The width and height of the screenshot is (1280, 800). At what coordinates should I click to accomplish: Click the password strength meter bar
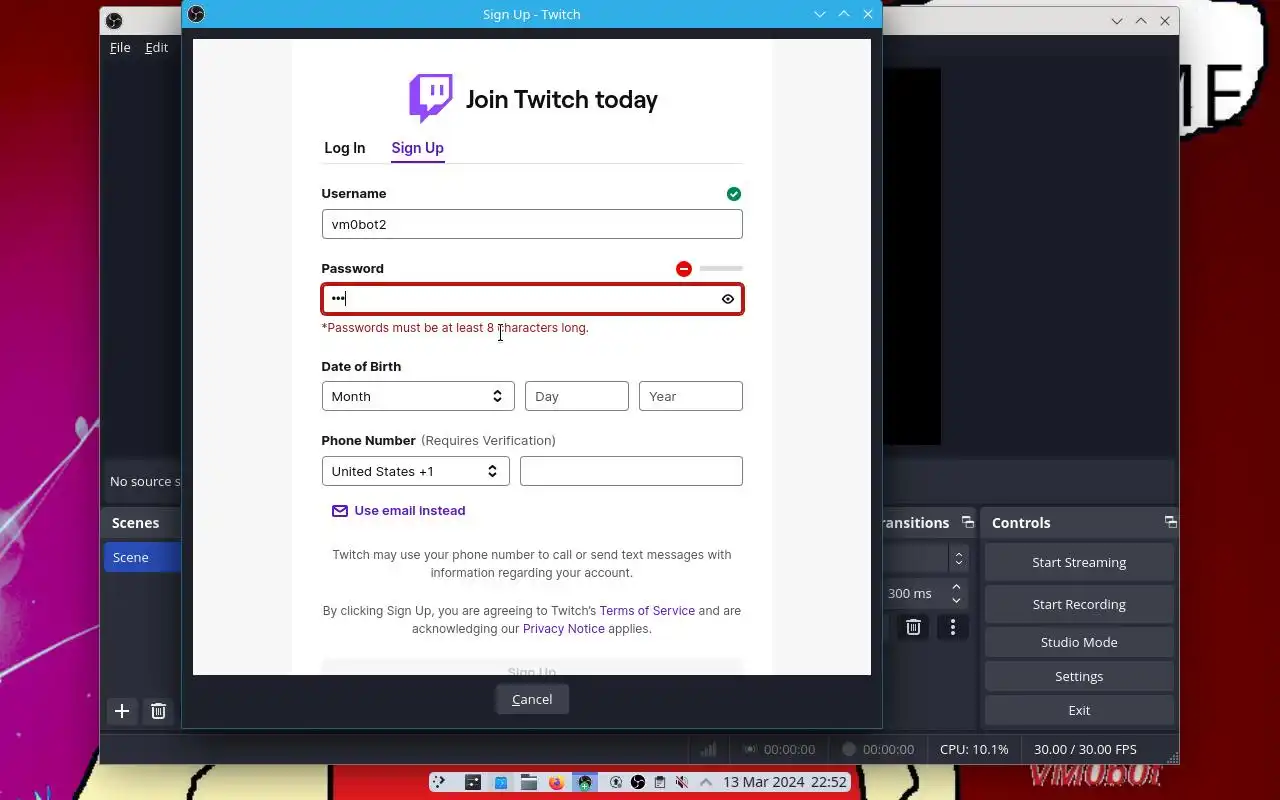[721, 269]
